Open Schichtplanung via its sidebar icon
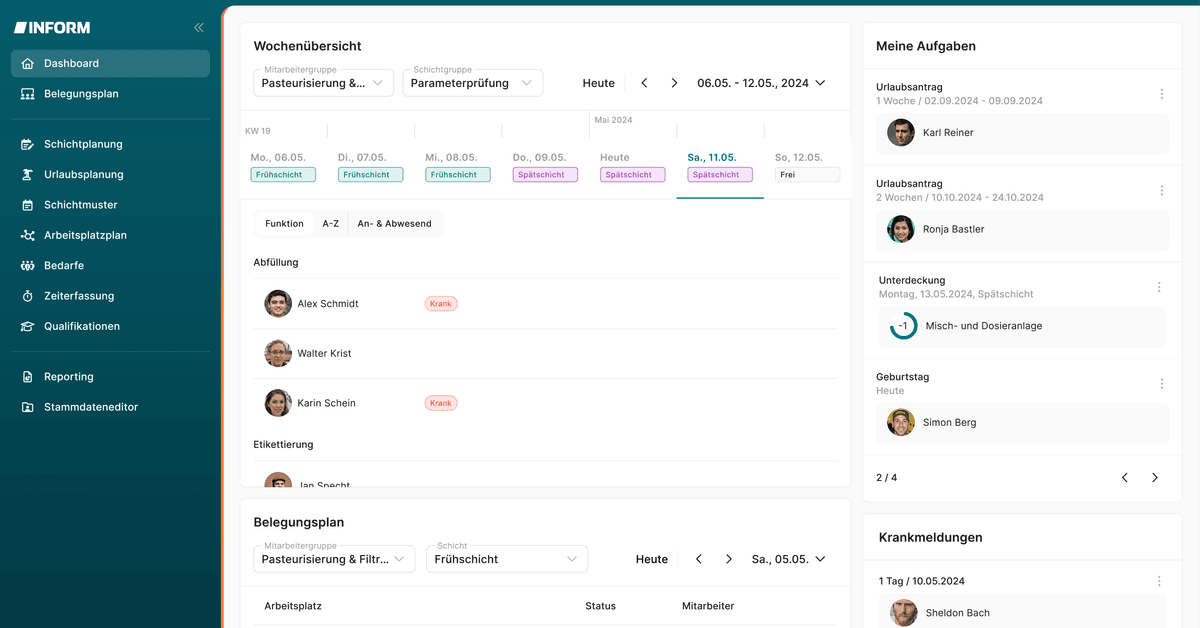Screen dimensions: 1200x628 (x=27, y=144)
